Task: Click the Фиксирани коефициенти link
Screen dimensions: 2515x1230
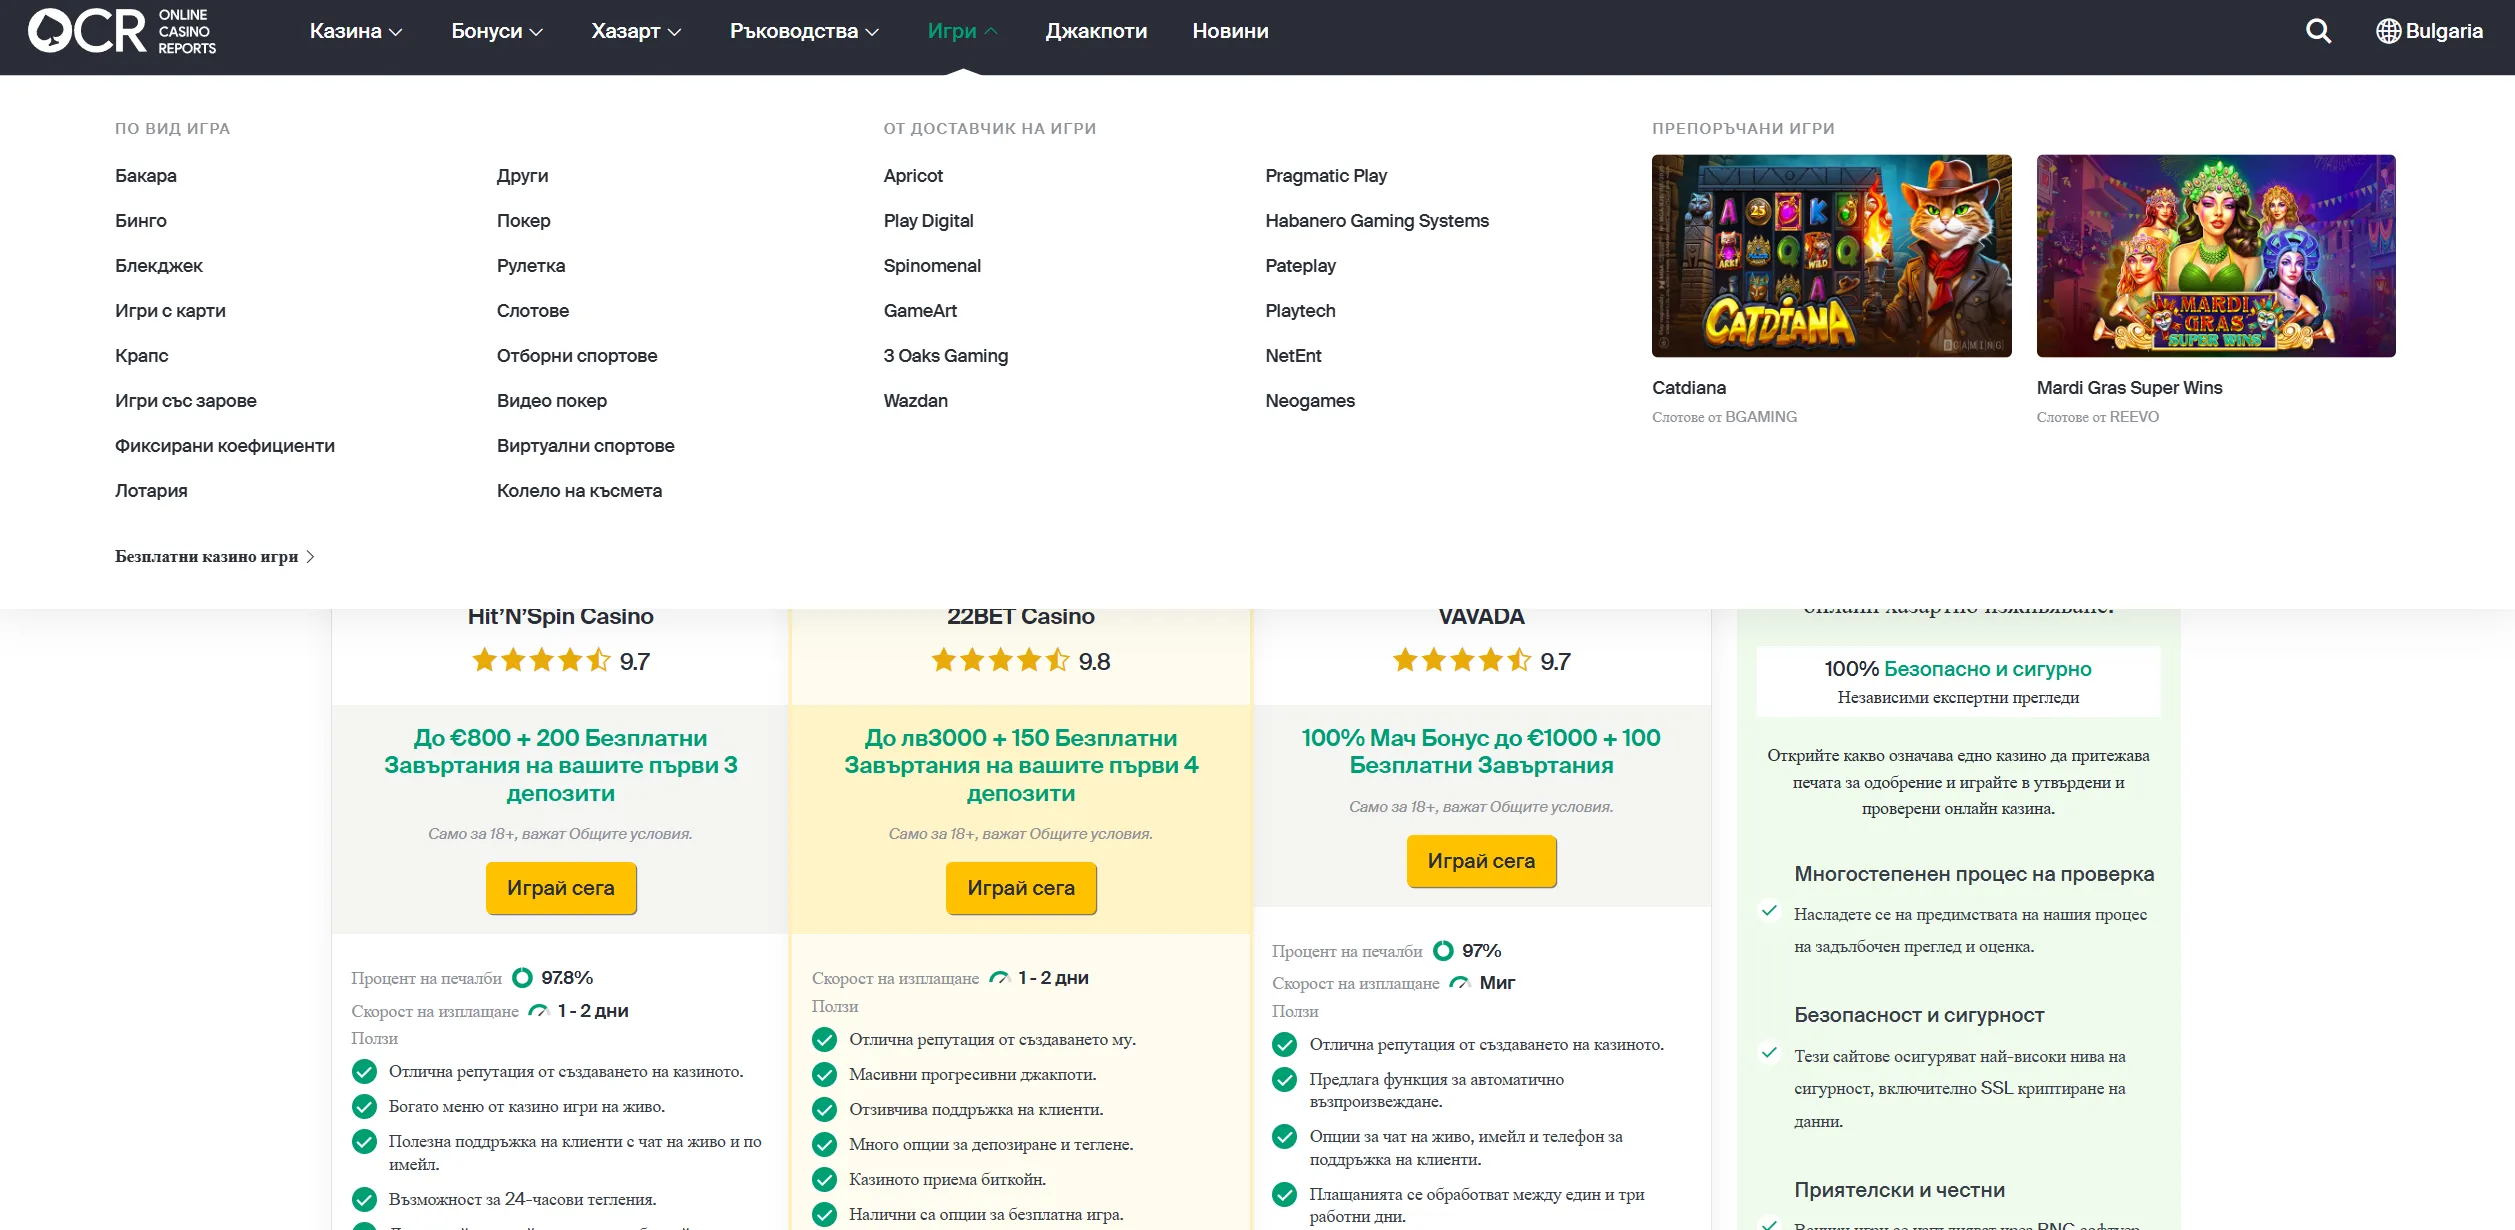Action: (225, 446)
